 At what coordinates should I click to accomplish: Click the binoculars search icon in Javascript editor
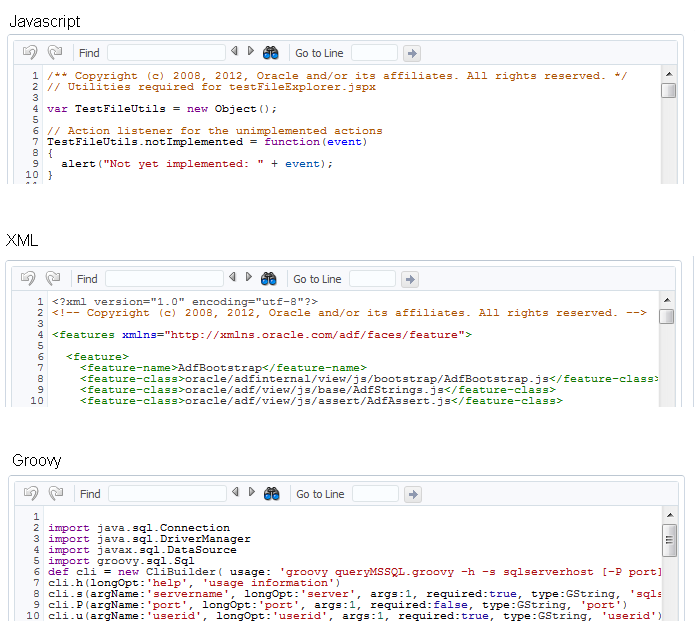[x=270, y=53]
